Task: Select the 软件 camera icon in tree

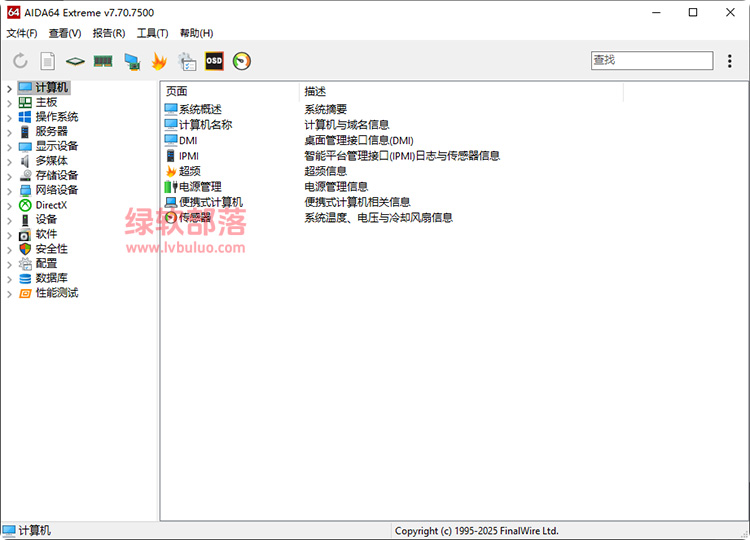Action: pyautogui.click(x=25, y=235)
